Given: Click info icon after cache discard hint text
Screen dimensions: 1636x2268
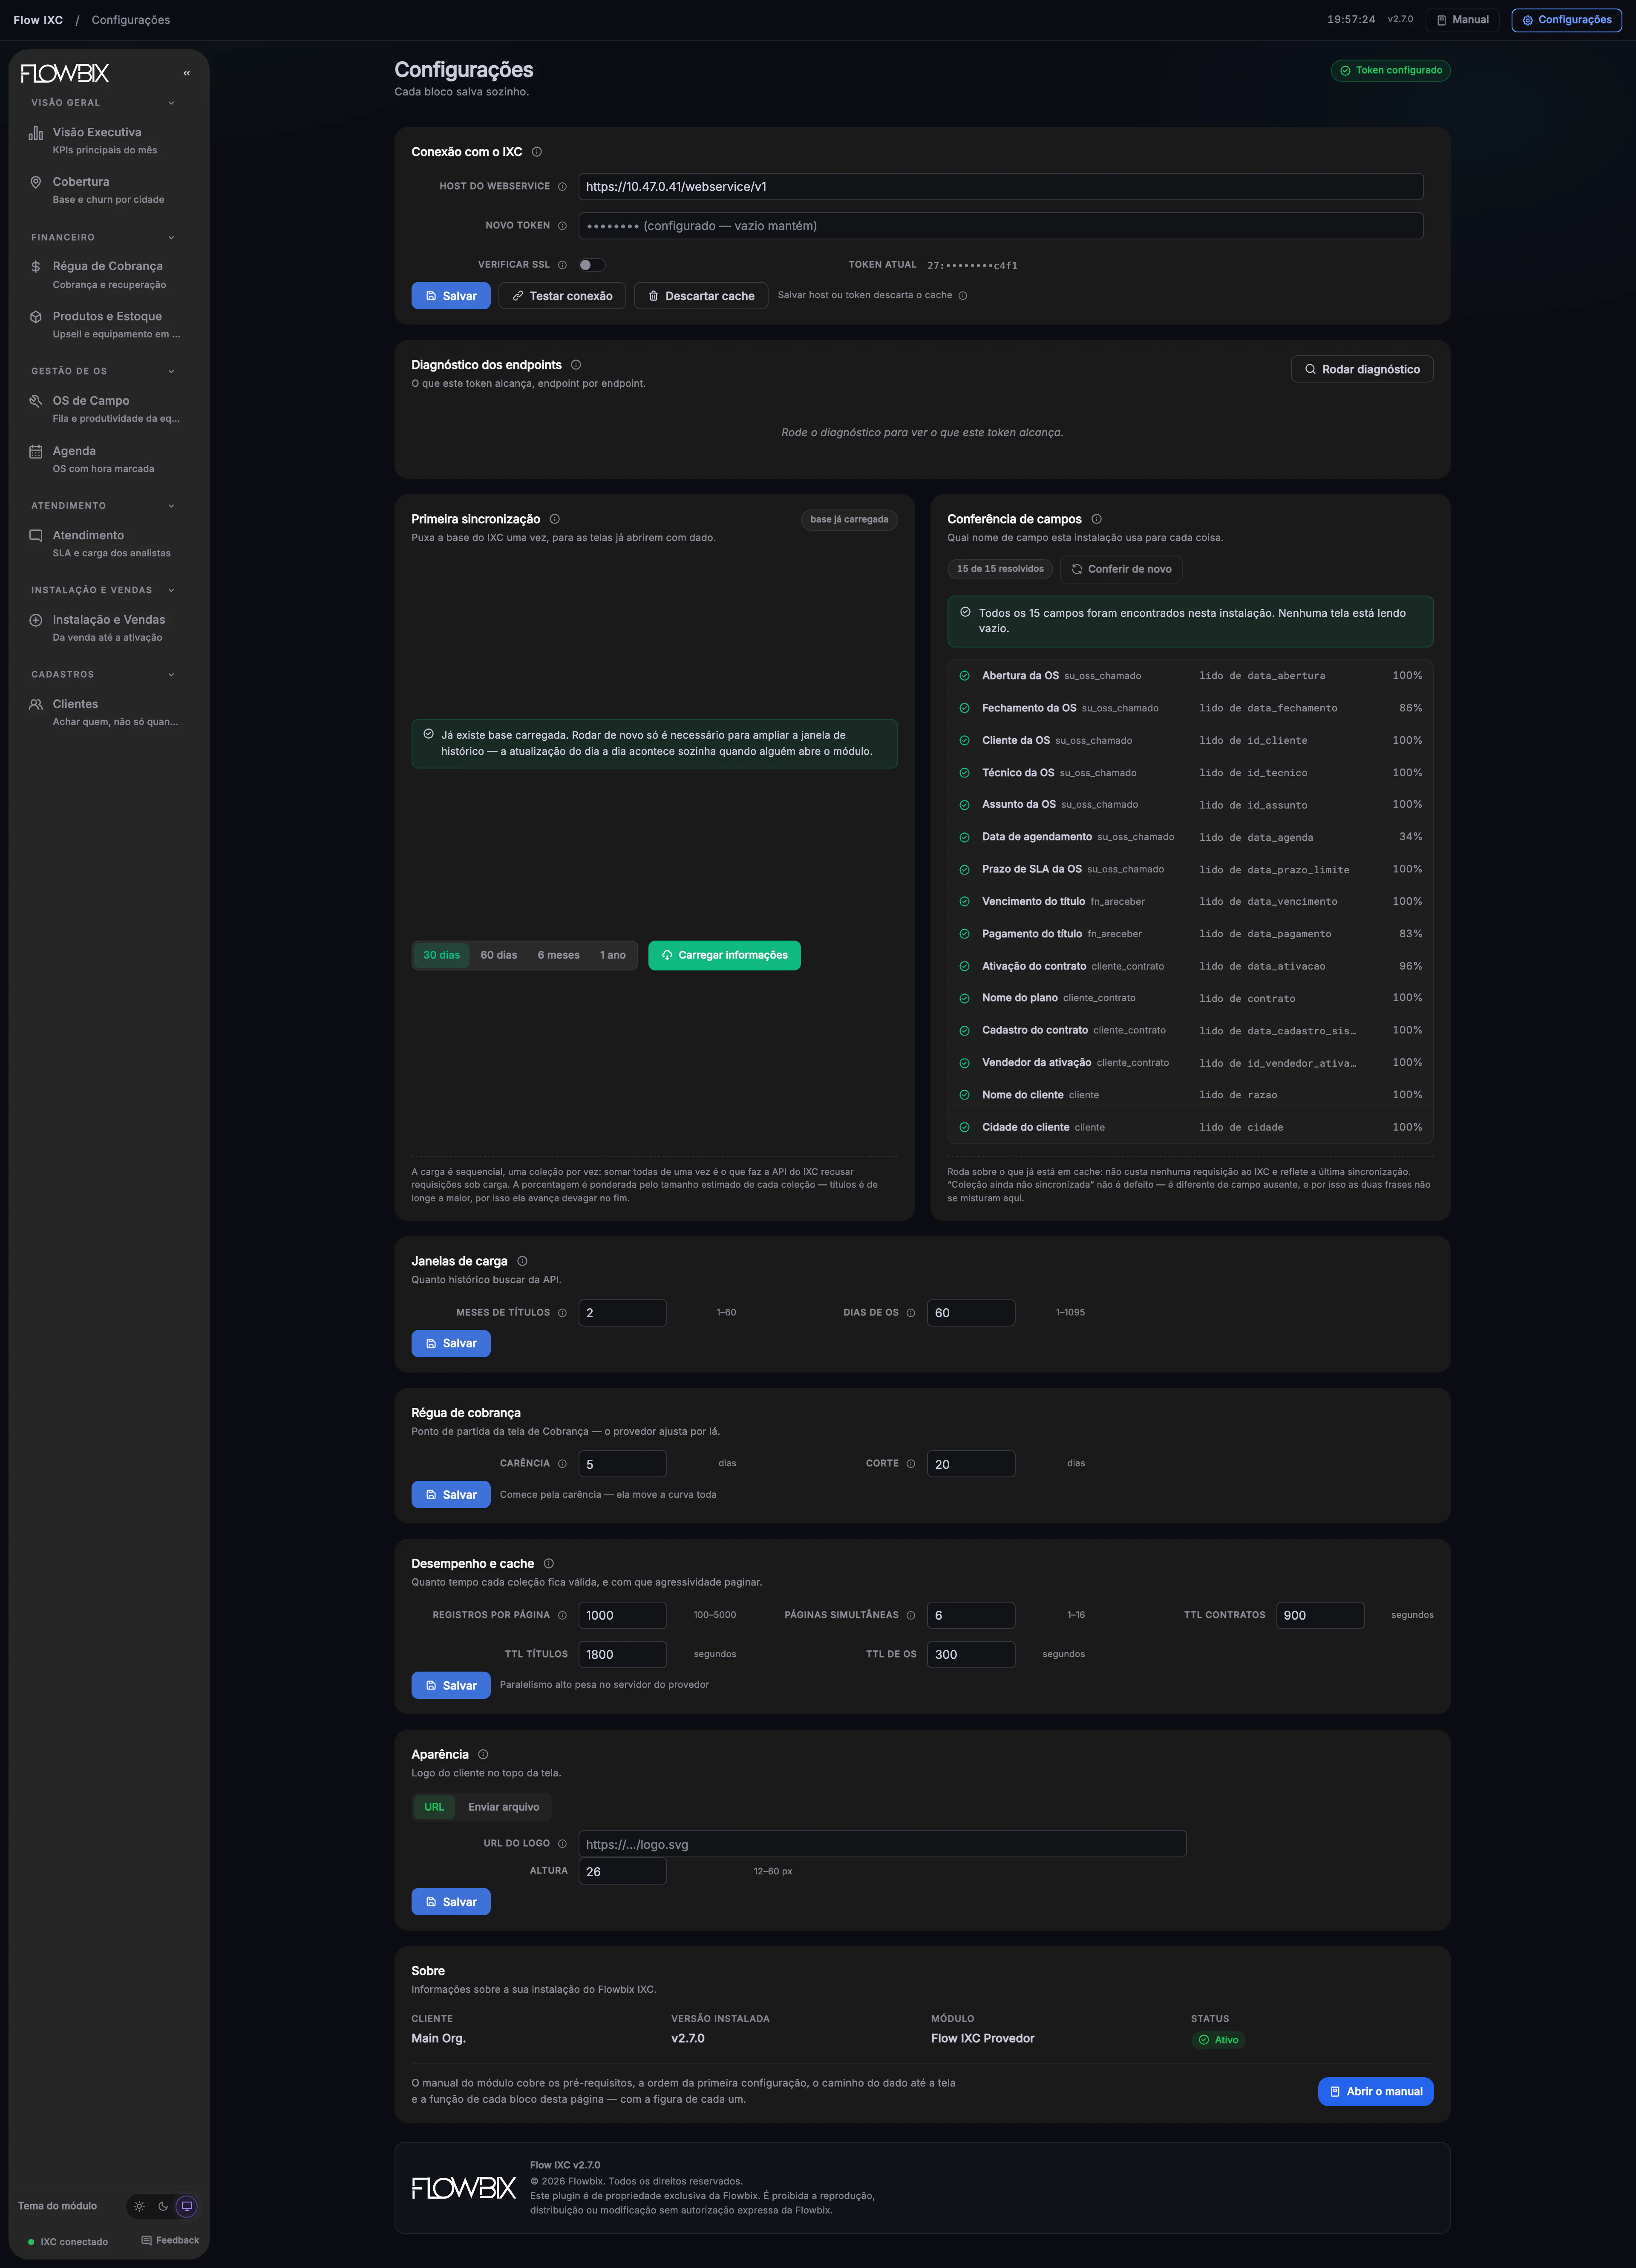Looking at the screenshot, I should click(963, 296).
